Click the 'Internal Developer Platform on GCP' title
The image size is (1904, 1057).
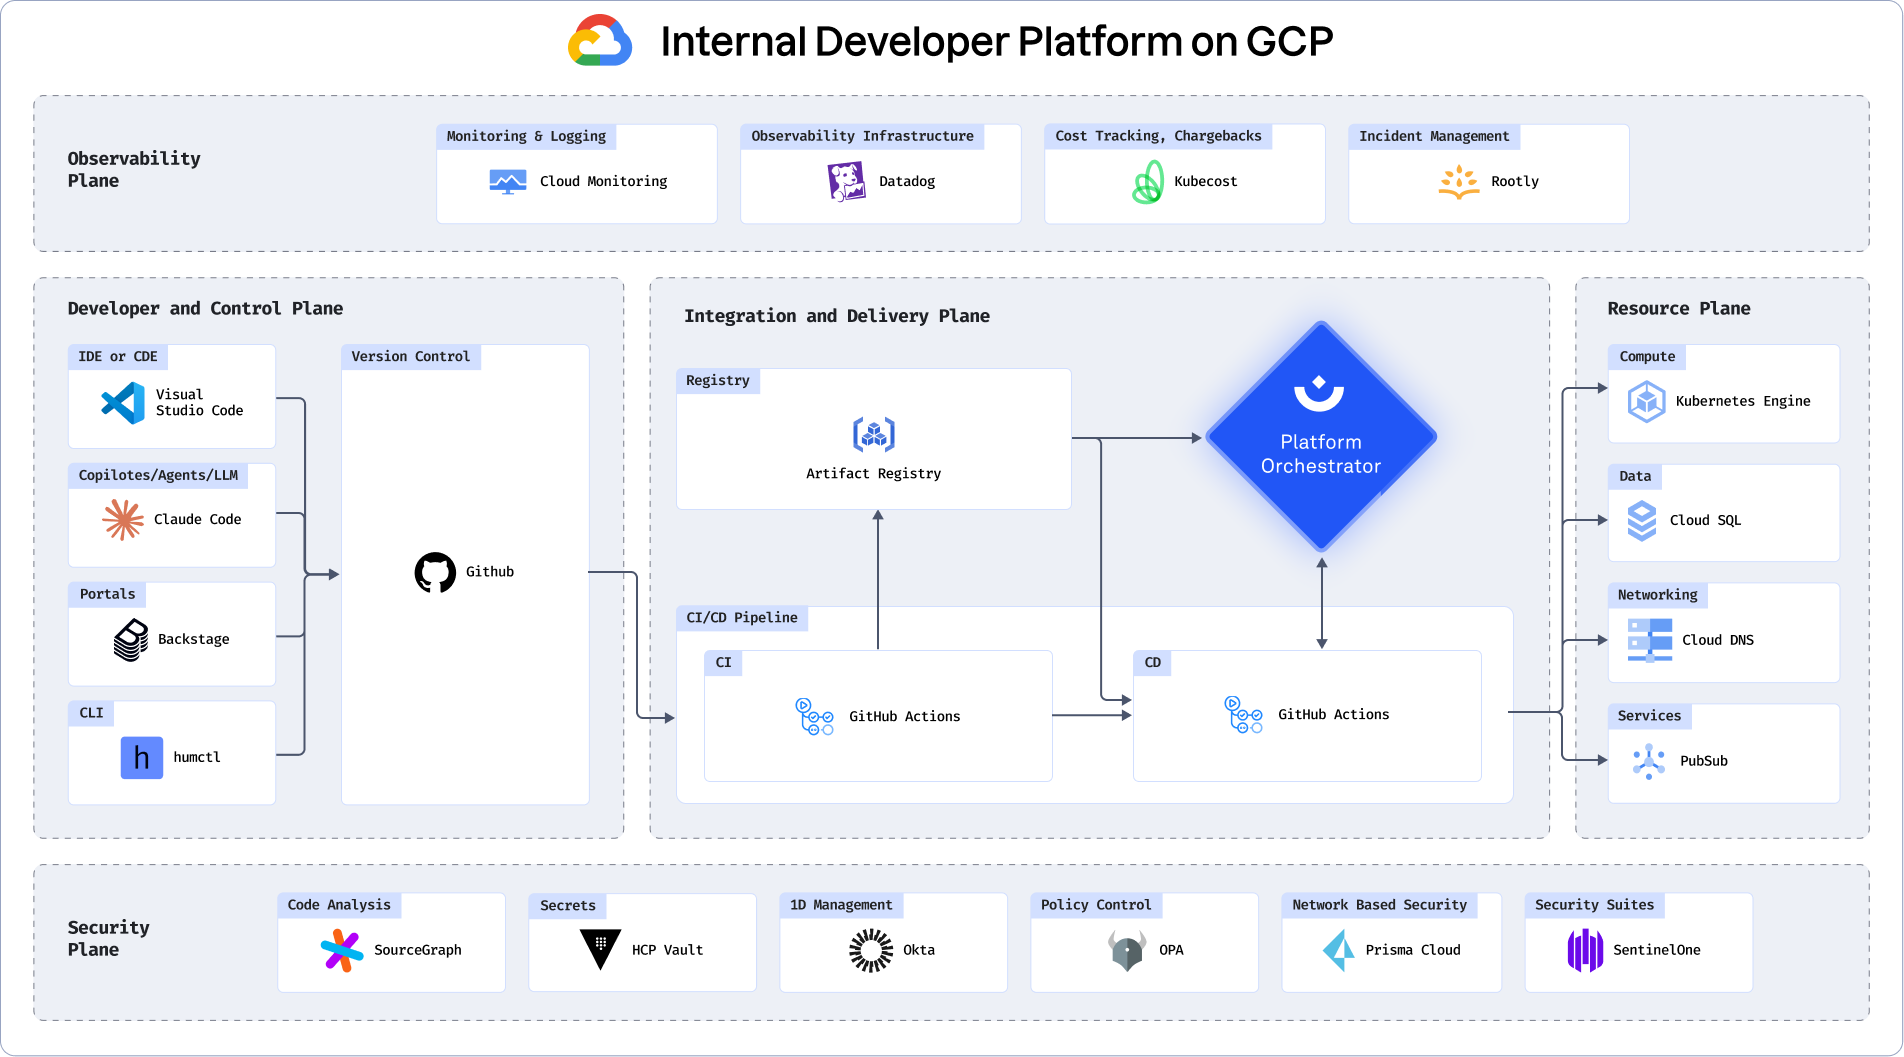click(997, 42)
